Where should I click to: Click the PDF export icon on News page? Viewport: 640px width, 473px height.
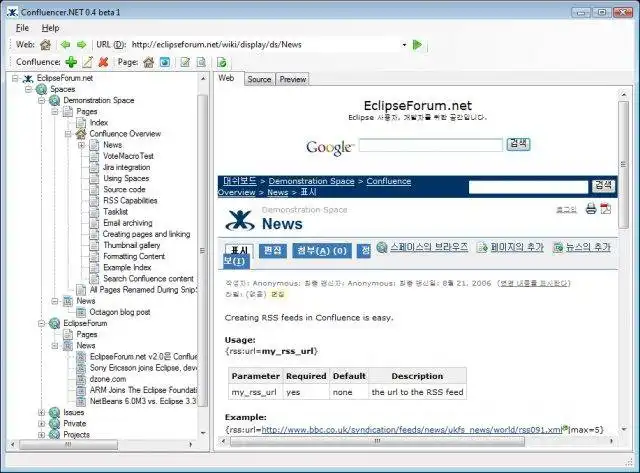(606, 209)
